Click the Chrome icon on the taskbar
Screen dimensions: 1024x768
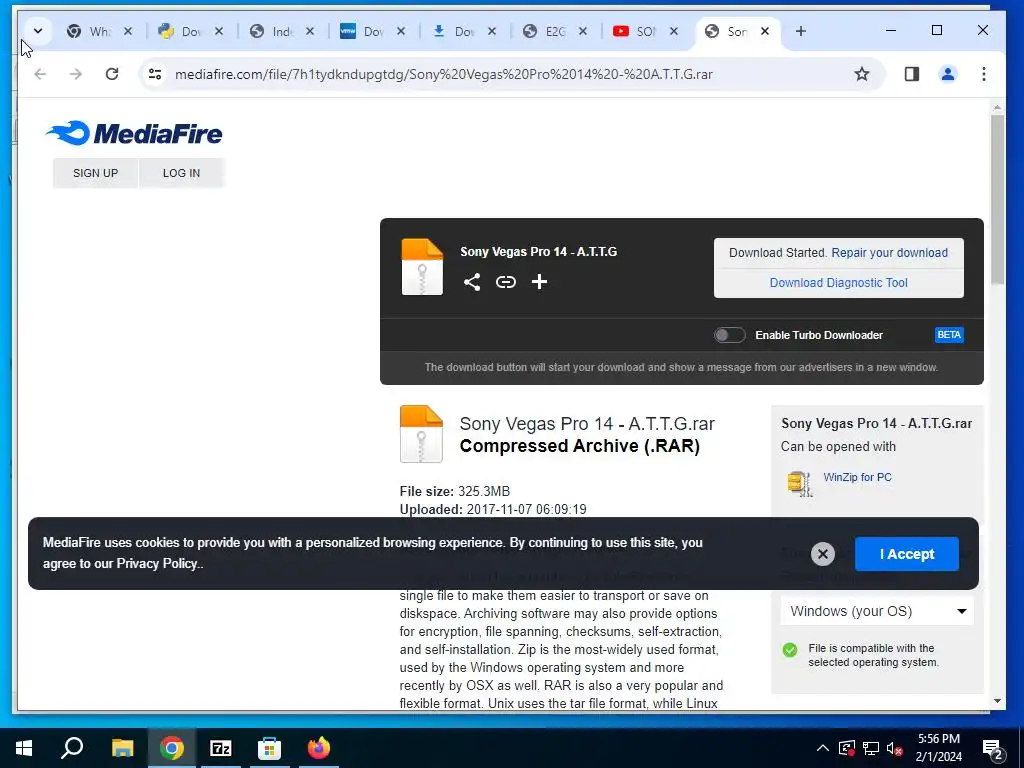[x=172, y=748]
